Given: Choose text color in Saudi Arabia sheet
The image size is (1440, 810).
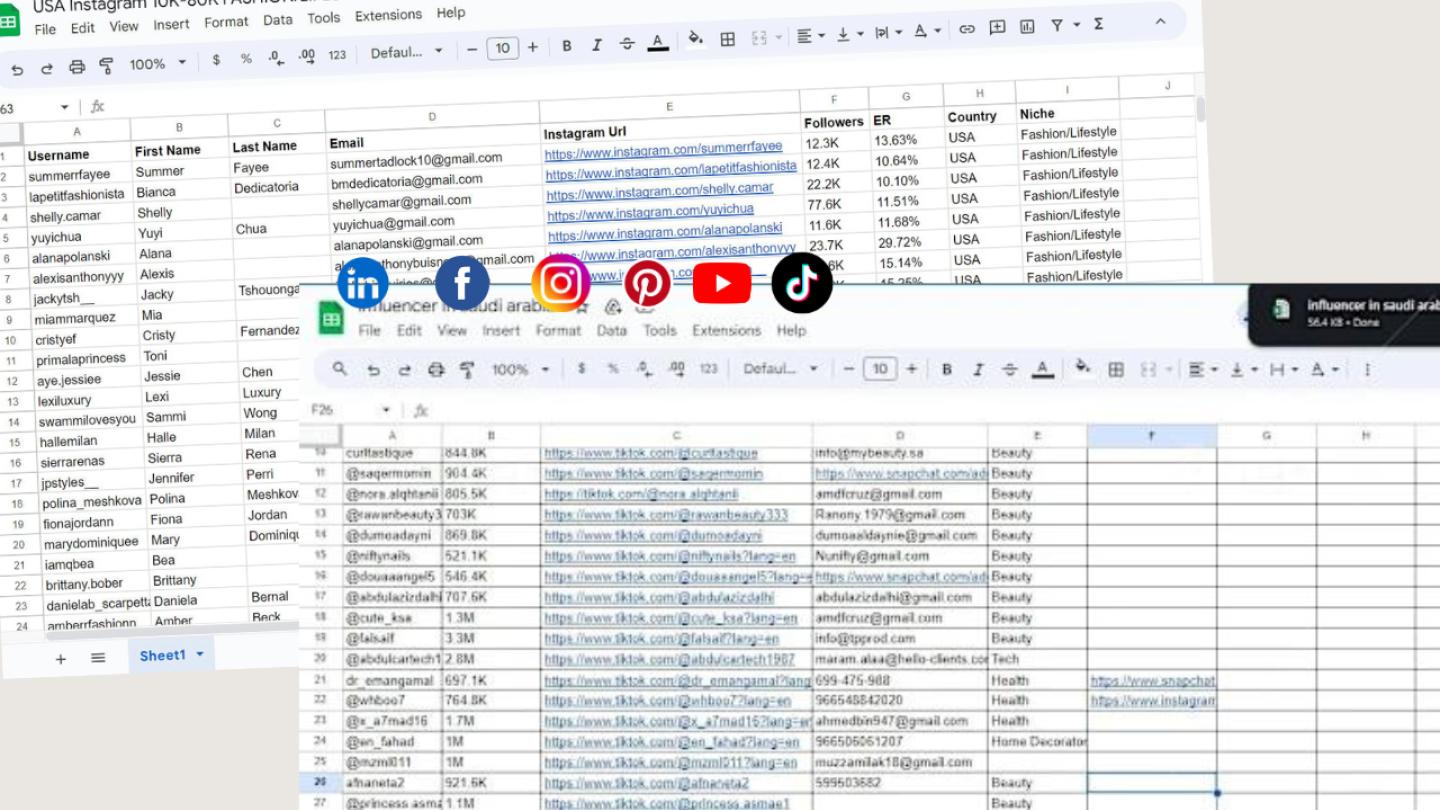Looking at the screenshot, I should [x=1042, y=370].
